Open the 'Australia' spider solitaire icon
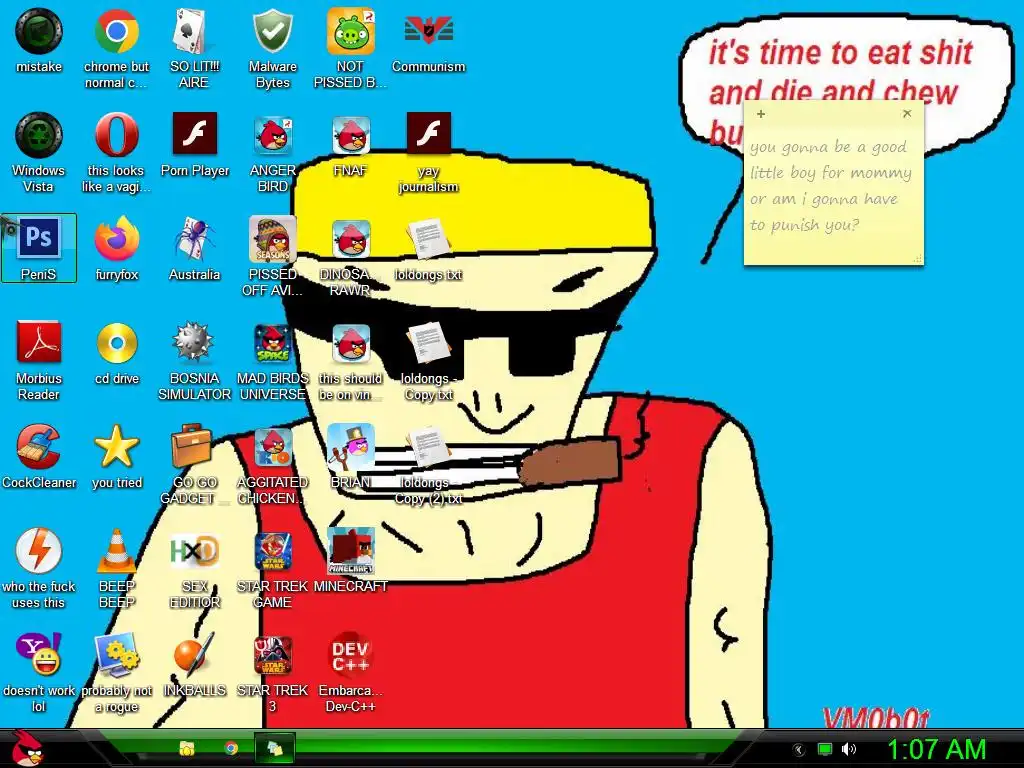 pyautogui.click(x=194, y=248)
